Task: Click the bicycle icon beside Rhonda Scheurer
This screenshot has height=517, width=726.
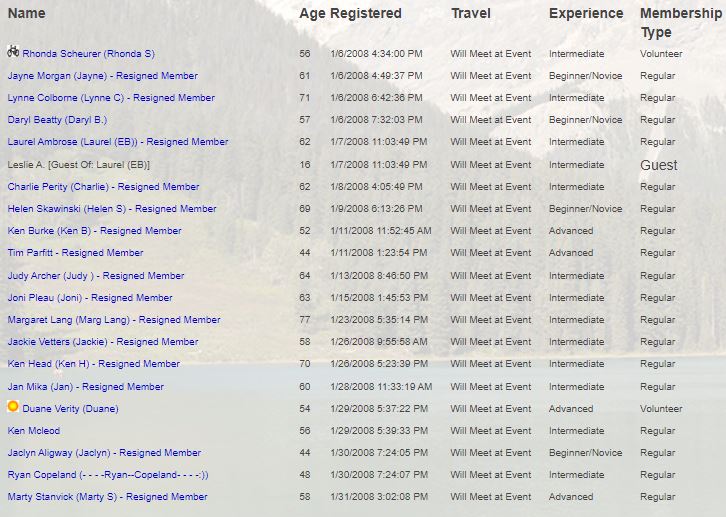Action: click(x=13, y=51)
